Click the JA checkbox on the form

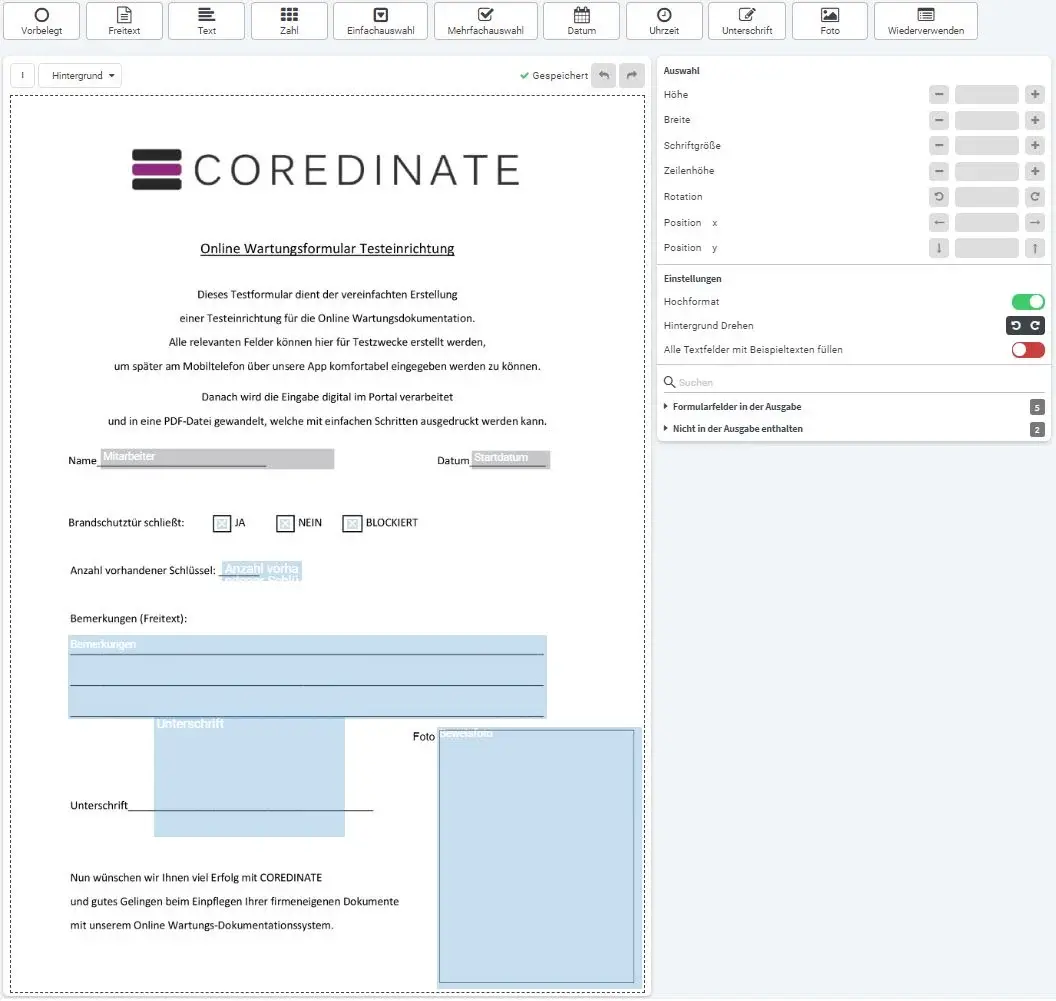[x=222, y=523]
